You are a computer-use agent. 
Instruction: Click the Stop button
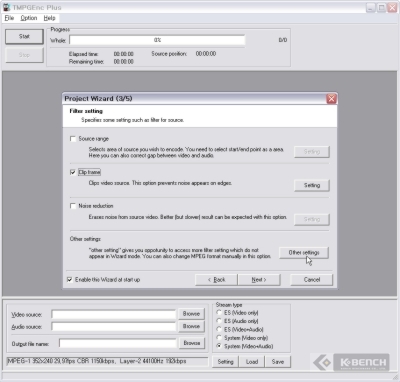point(24,55)
